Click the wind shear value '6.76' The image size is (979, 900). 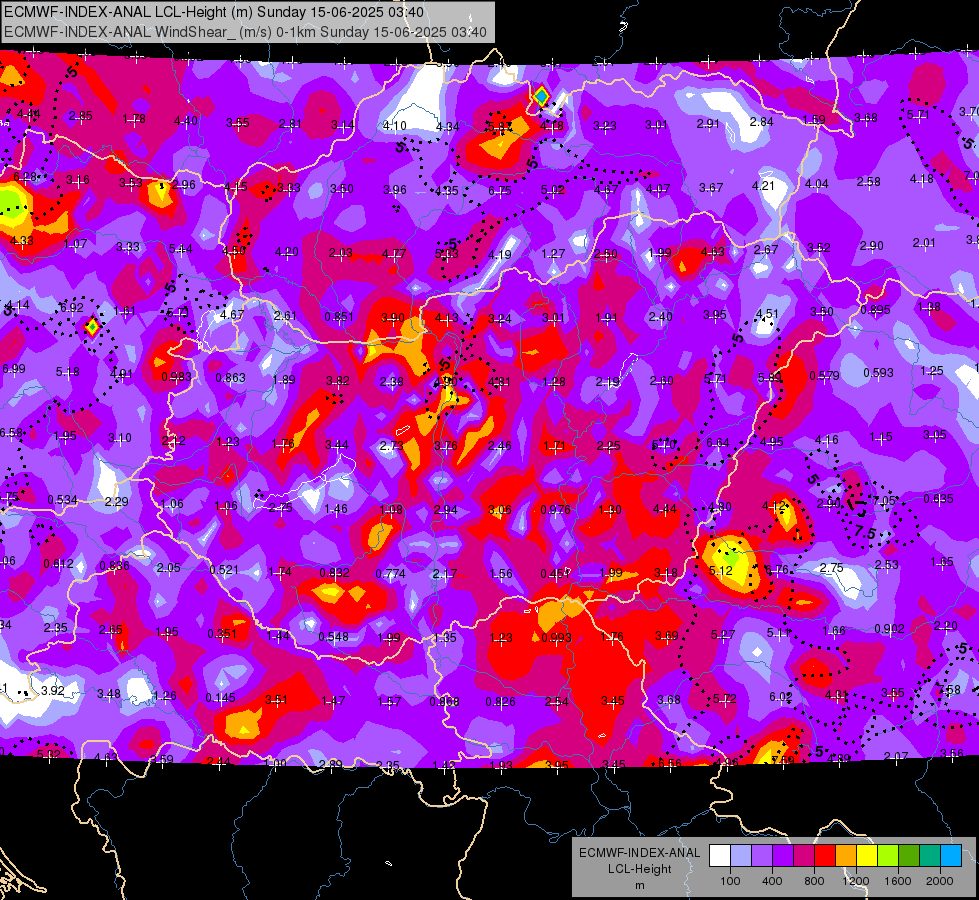pyautogui.click(x=777, y=570)
